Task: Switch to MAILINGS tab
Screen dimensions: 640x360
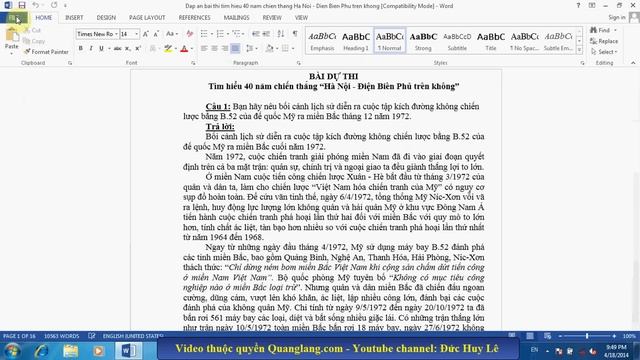Action: pos(236,18)
